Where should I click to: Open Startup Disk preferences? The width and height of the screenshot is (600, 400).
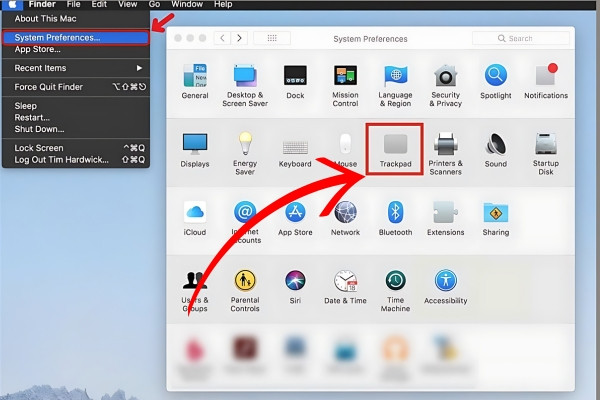pyautogui.click(x=546, y=153)
